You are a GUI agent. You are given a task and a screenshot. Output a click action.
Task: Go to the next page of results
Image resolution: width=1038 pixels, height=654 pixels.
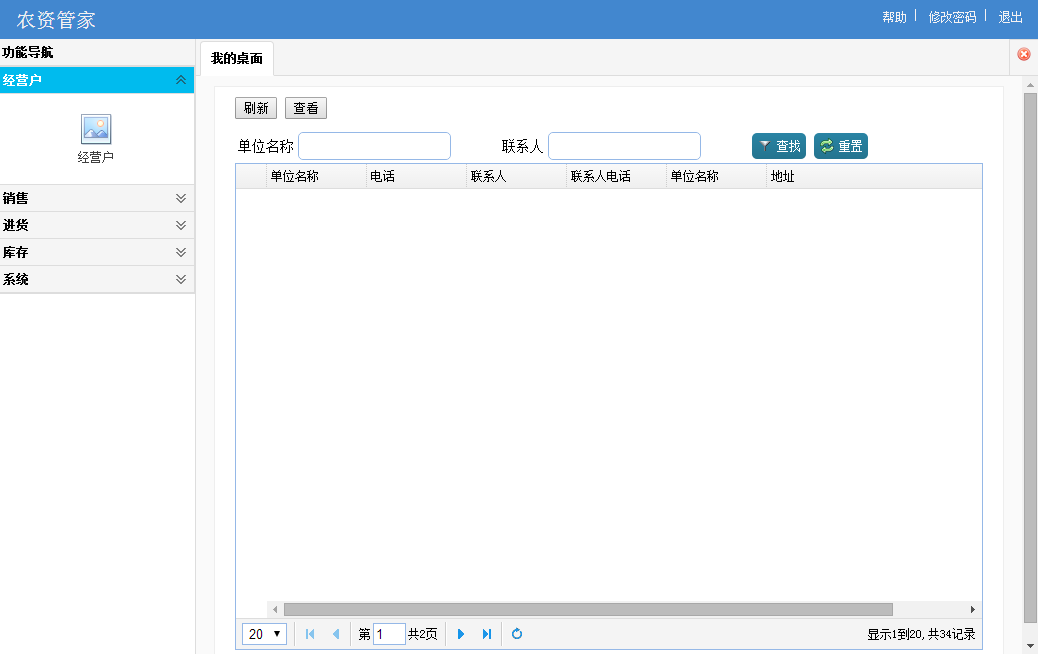point(461,634)
